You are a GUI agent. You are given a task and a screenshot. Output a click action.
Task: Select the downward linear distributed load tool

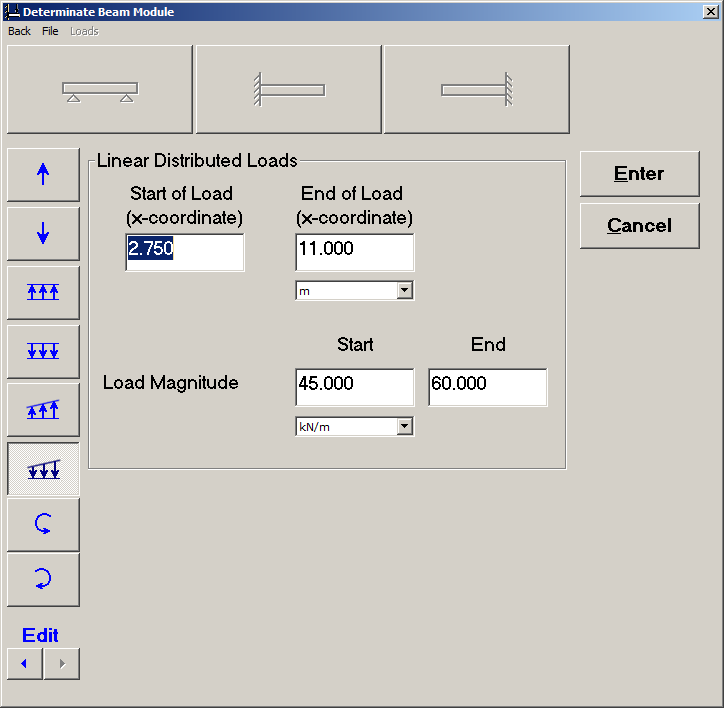pyautogui.click(x=43, y=469)
